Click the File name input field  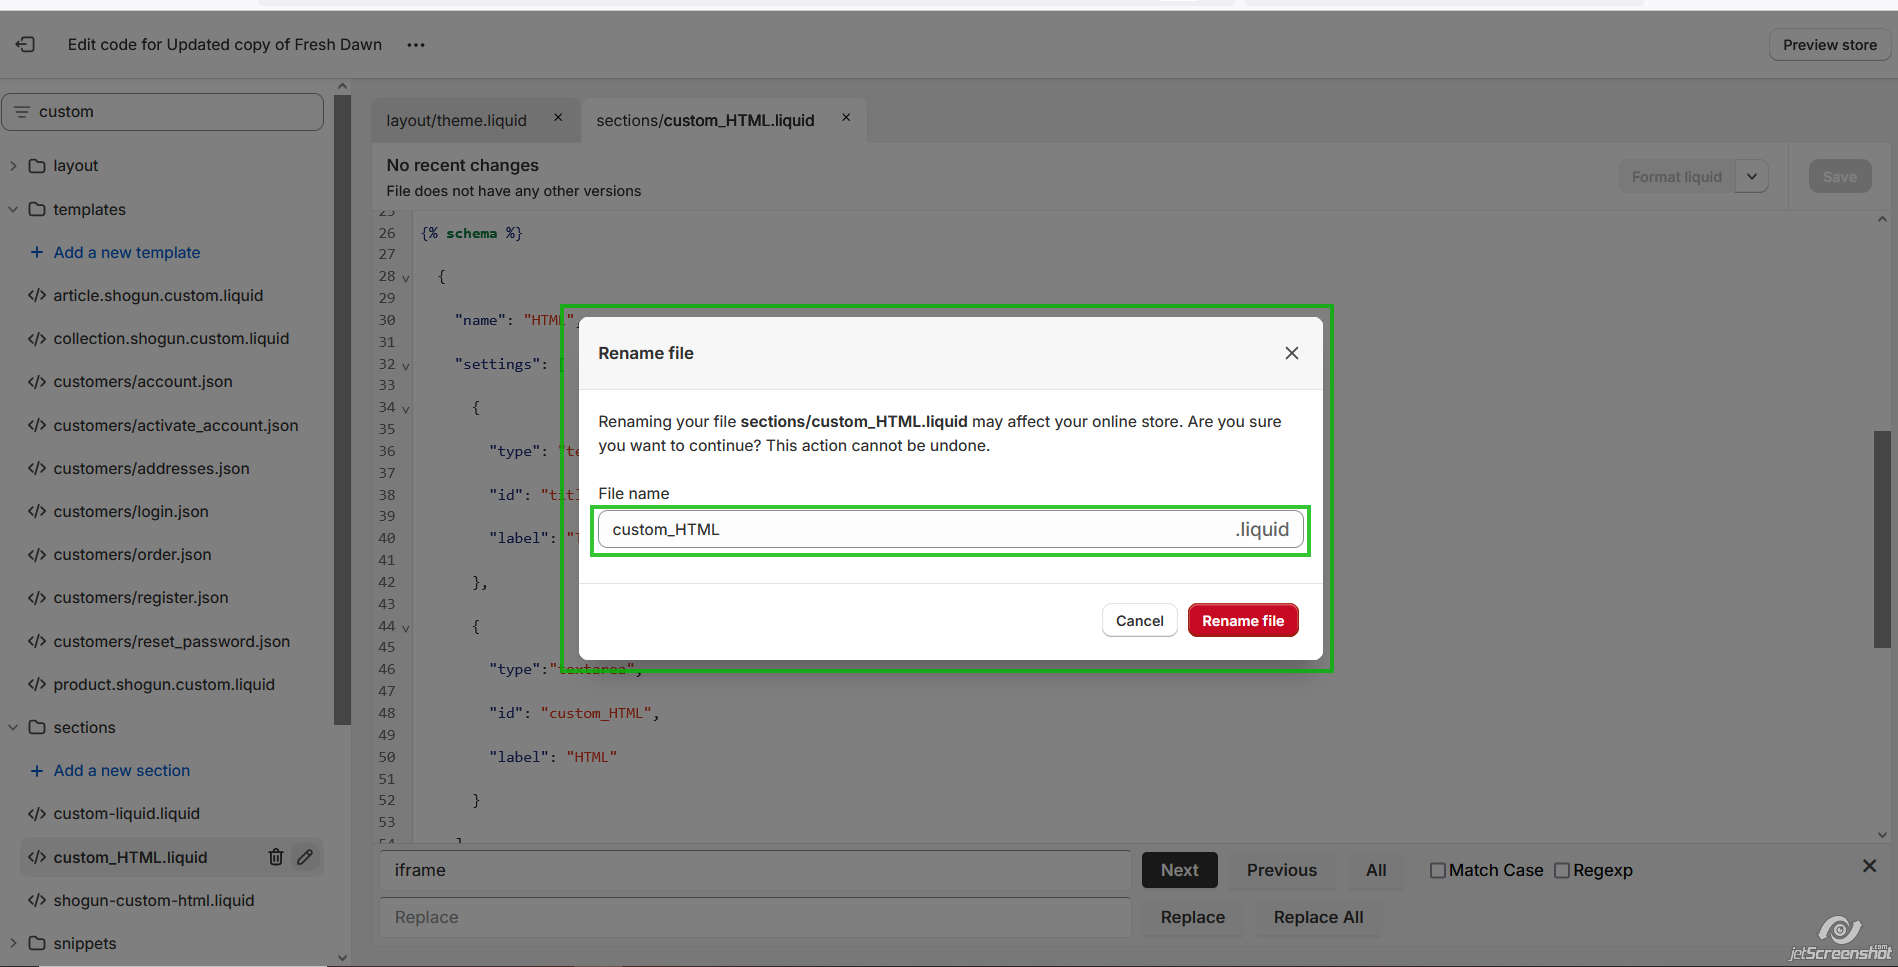910,529
